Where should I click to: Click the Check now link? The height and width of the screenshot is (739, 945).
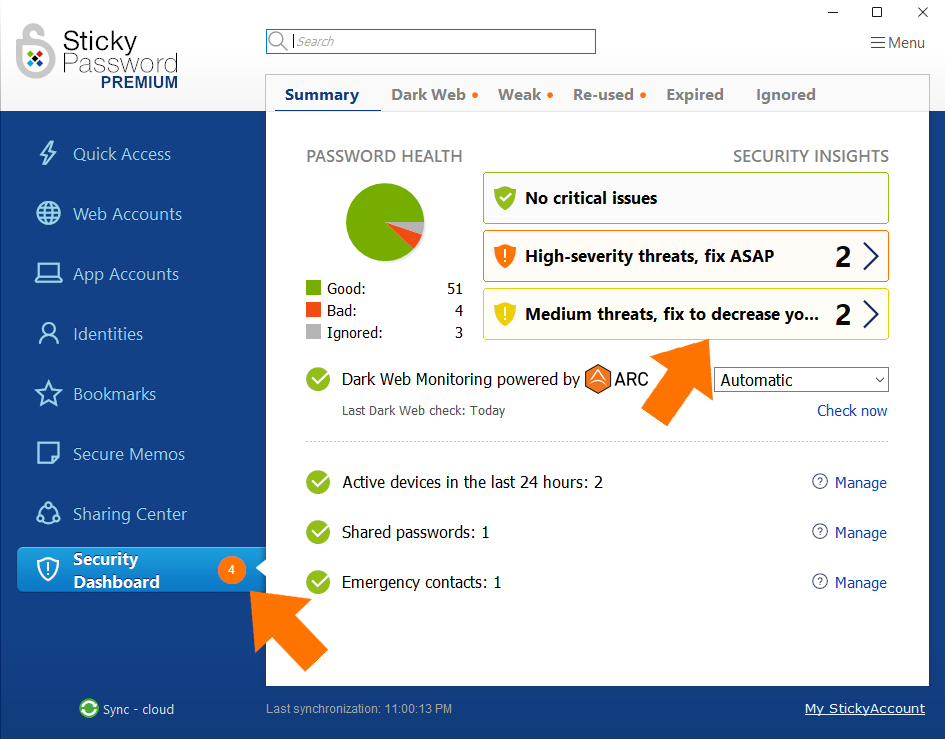(852, 410)
